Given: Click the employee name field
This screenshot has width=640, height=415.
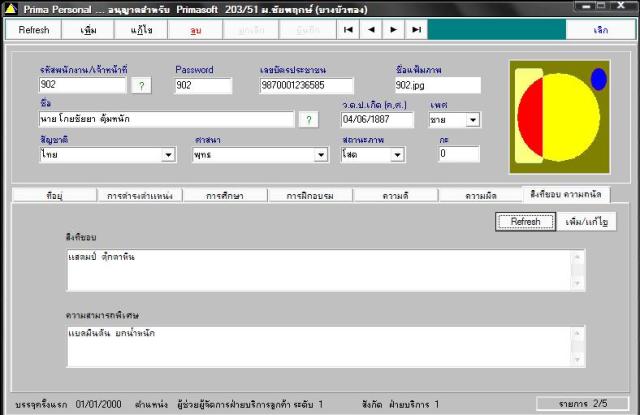Looking at the screenshot, I should [167, 119].
